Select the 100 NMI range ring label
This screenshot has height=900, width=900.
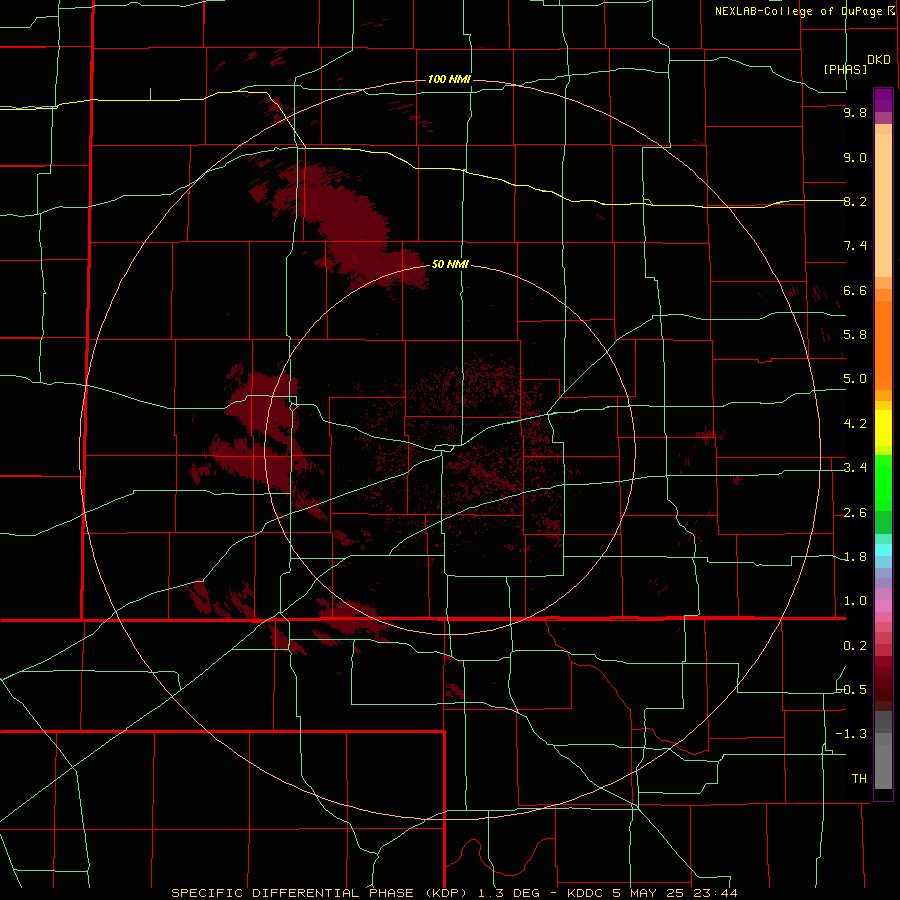pos(449,79)
